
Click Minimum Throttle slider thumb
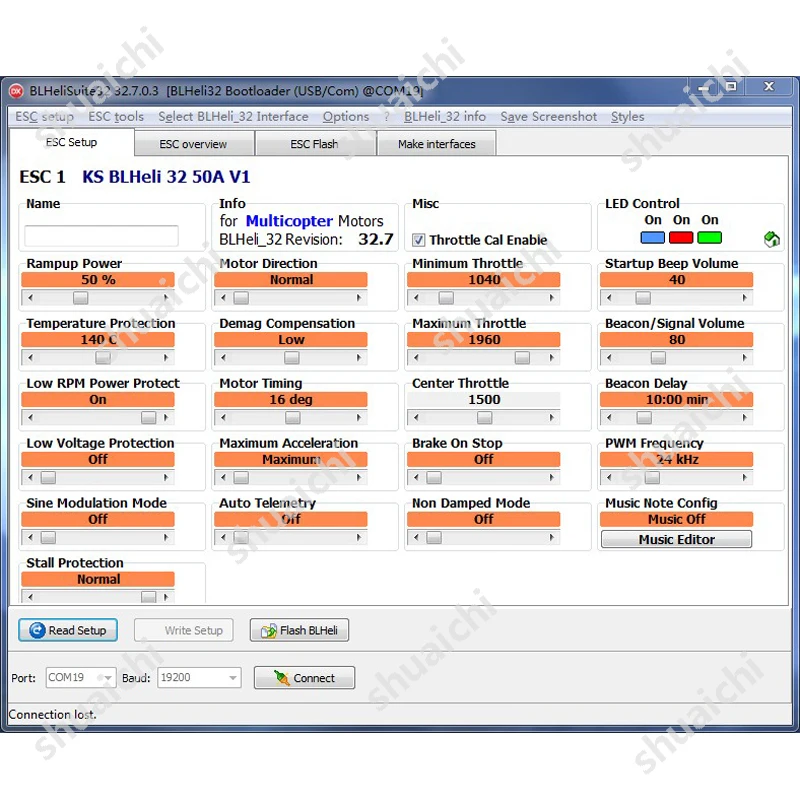click(446, 297)
